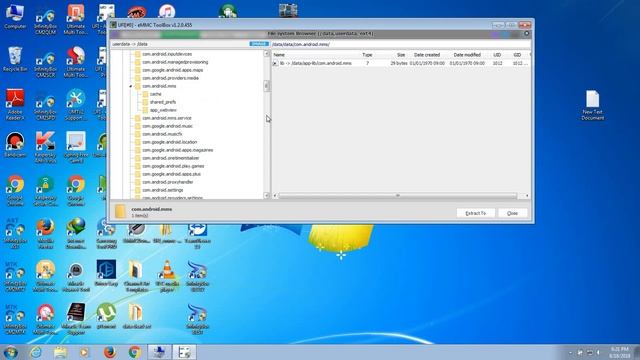640x360 pixels.
Task: Click file list horizontal scrollbar left arrow
Action: [275, 196]
